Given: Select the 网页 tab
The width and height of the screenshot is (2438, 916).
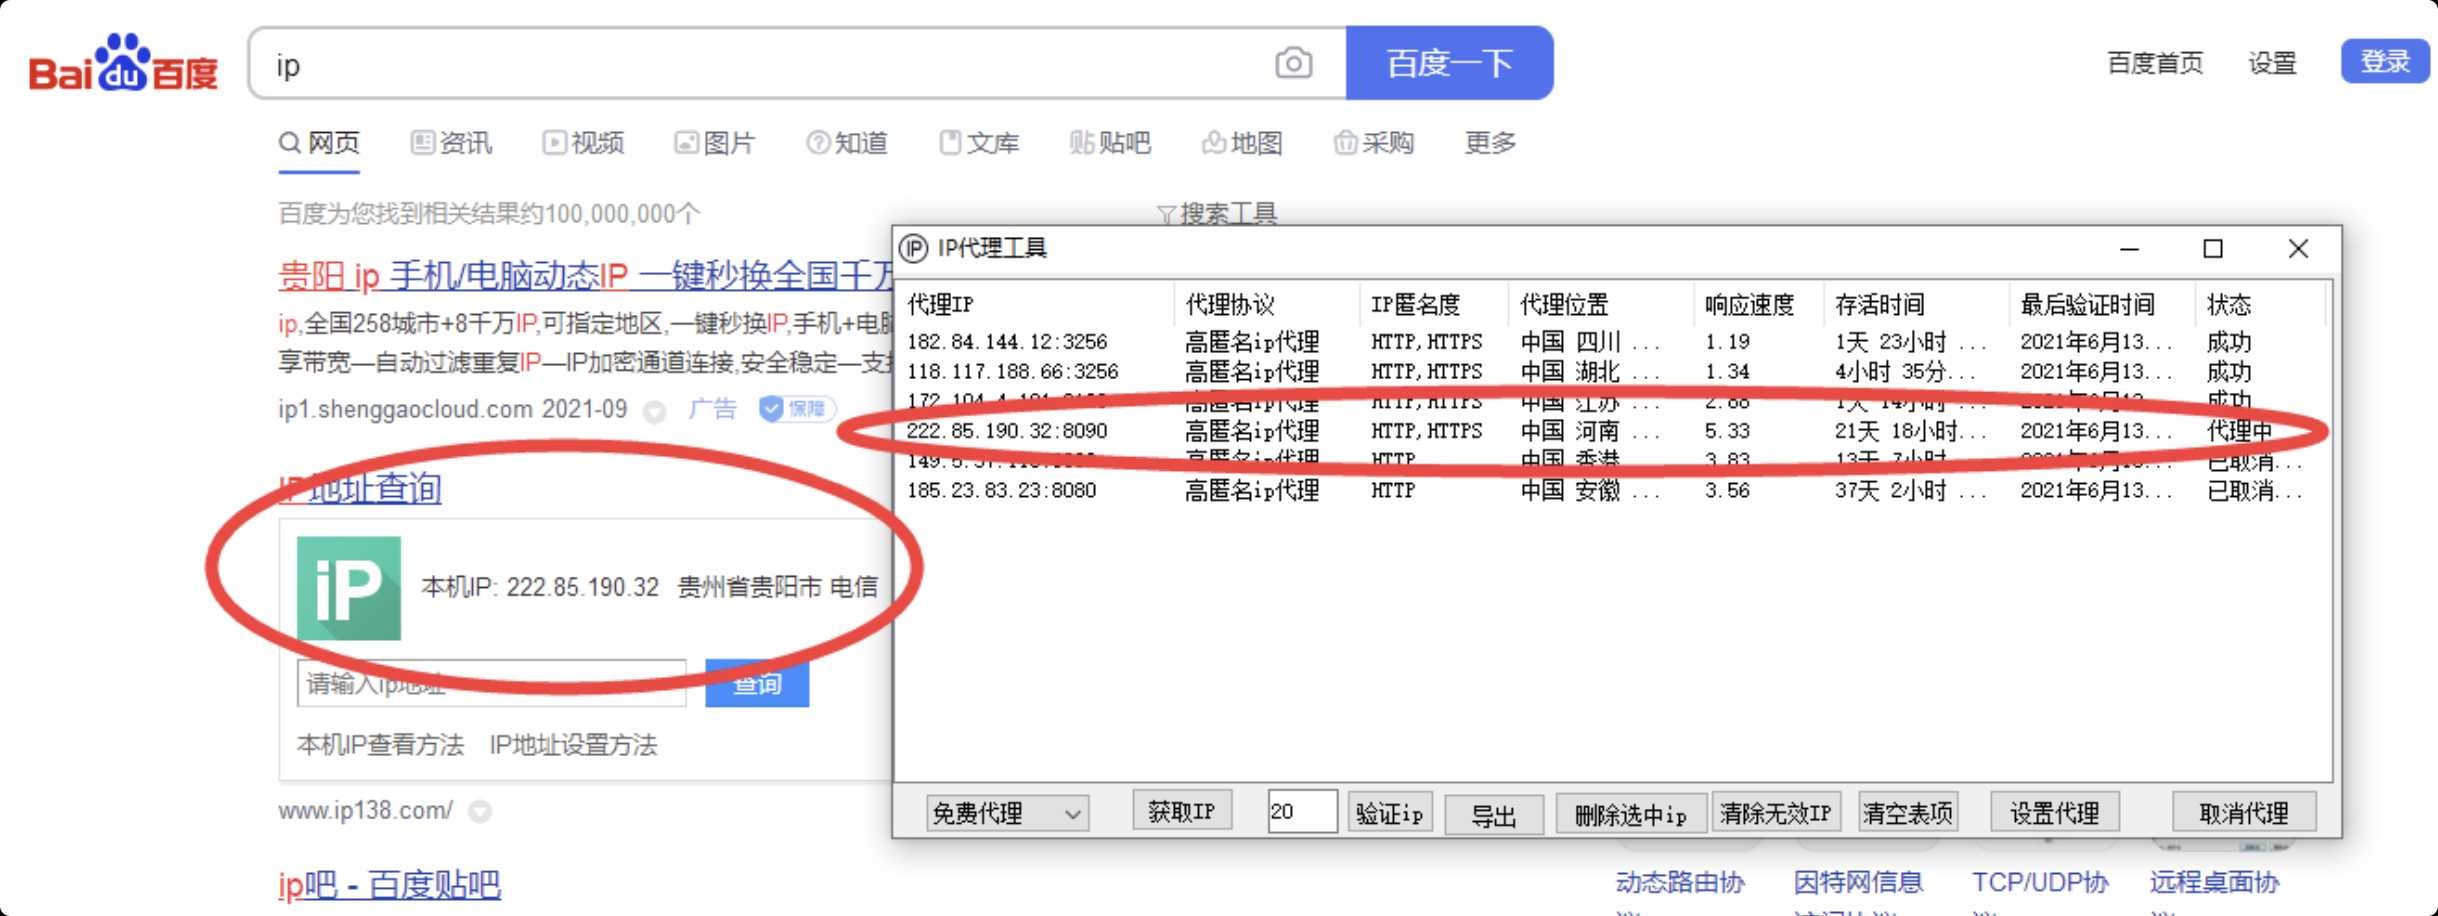Looking at the screenshot, I should (319, 143).
